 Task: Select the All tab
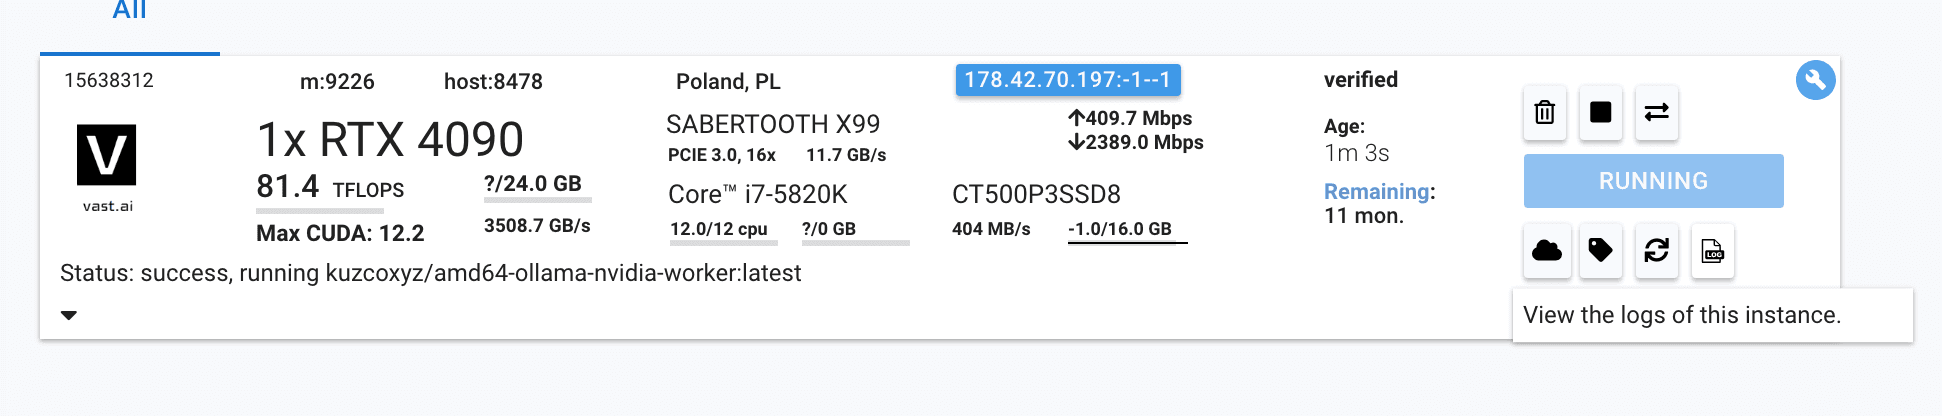(x=130, y=12)
